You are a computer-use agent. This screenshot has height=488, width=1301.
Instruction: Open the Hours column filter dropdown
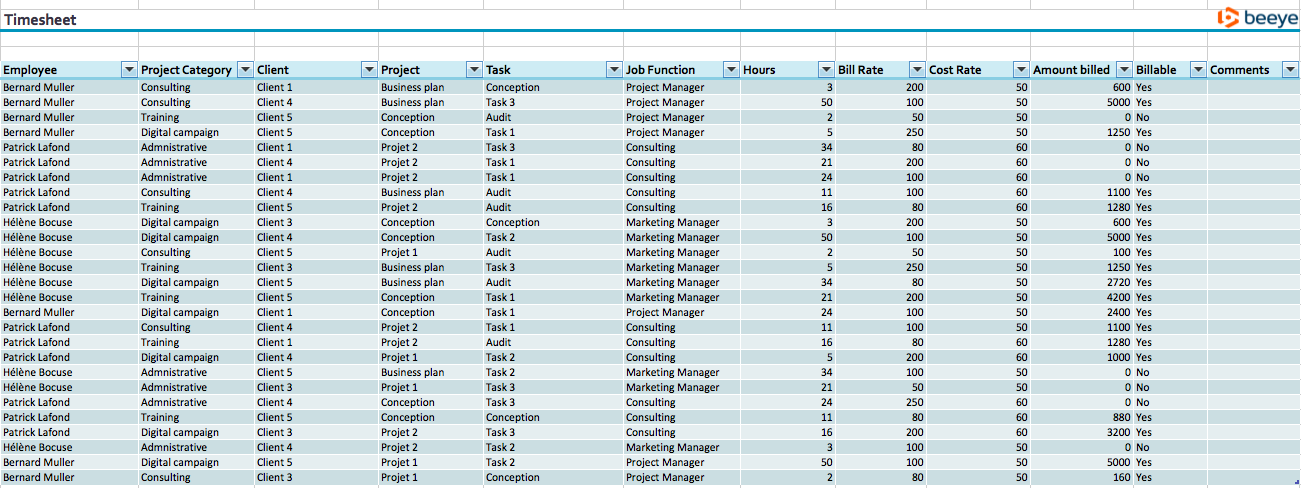[825, 70]
